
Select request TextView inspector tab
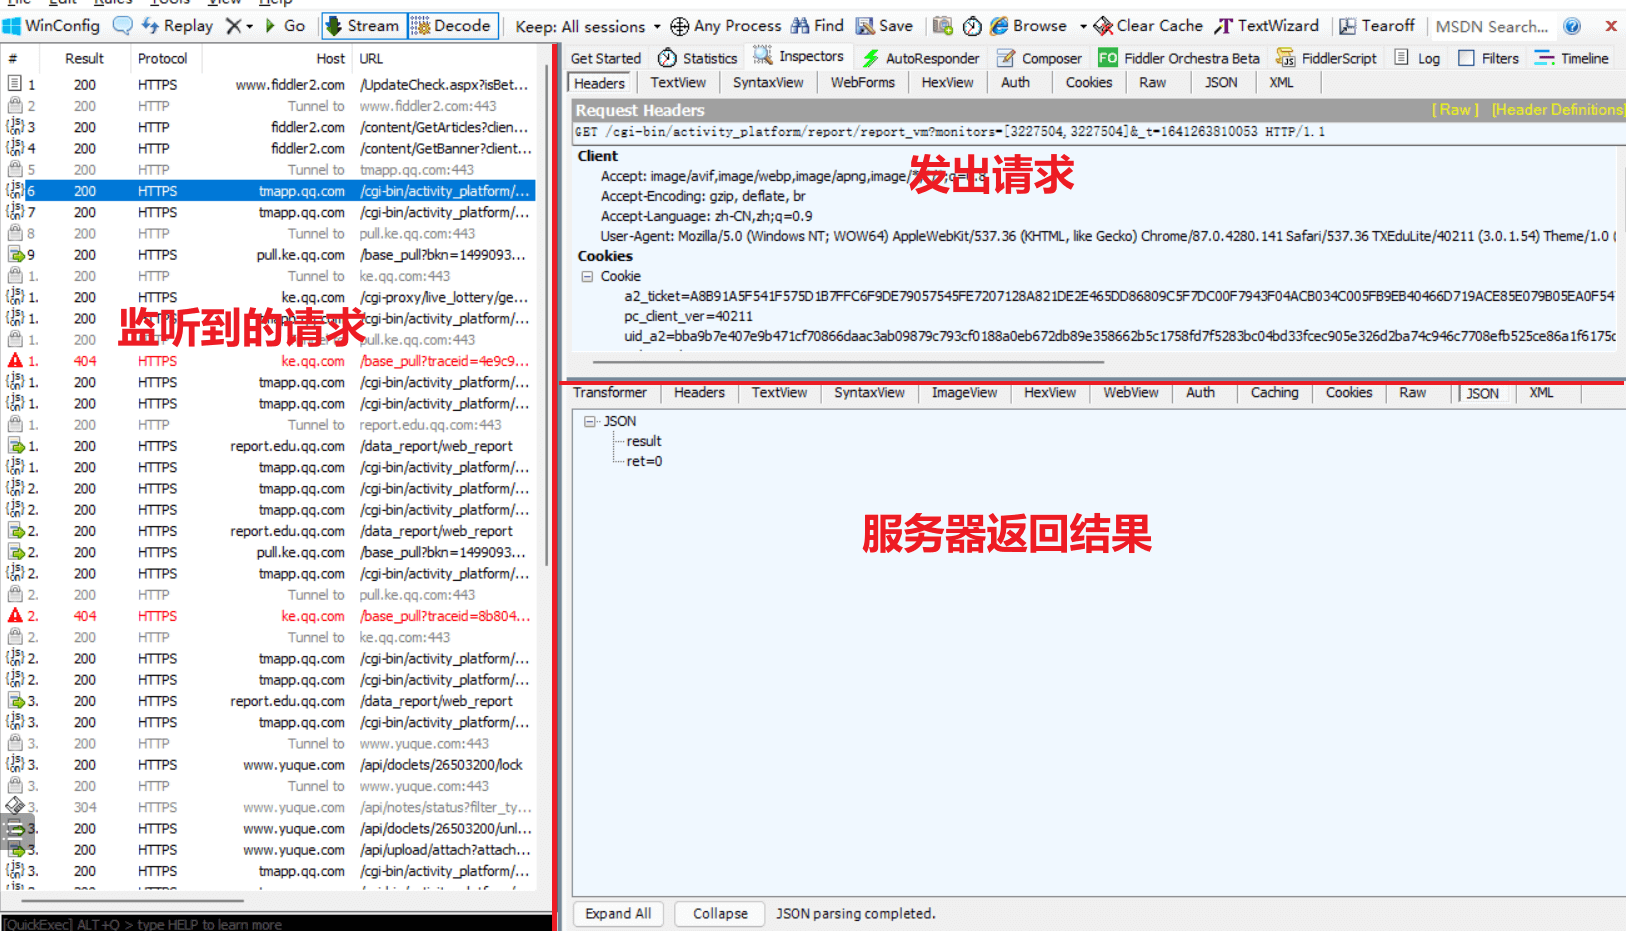coord(678,83)
